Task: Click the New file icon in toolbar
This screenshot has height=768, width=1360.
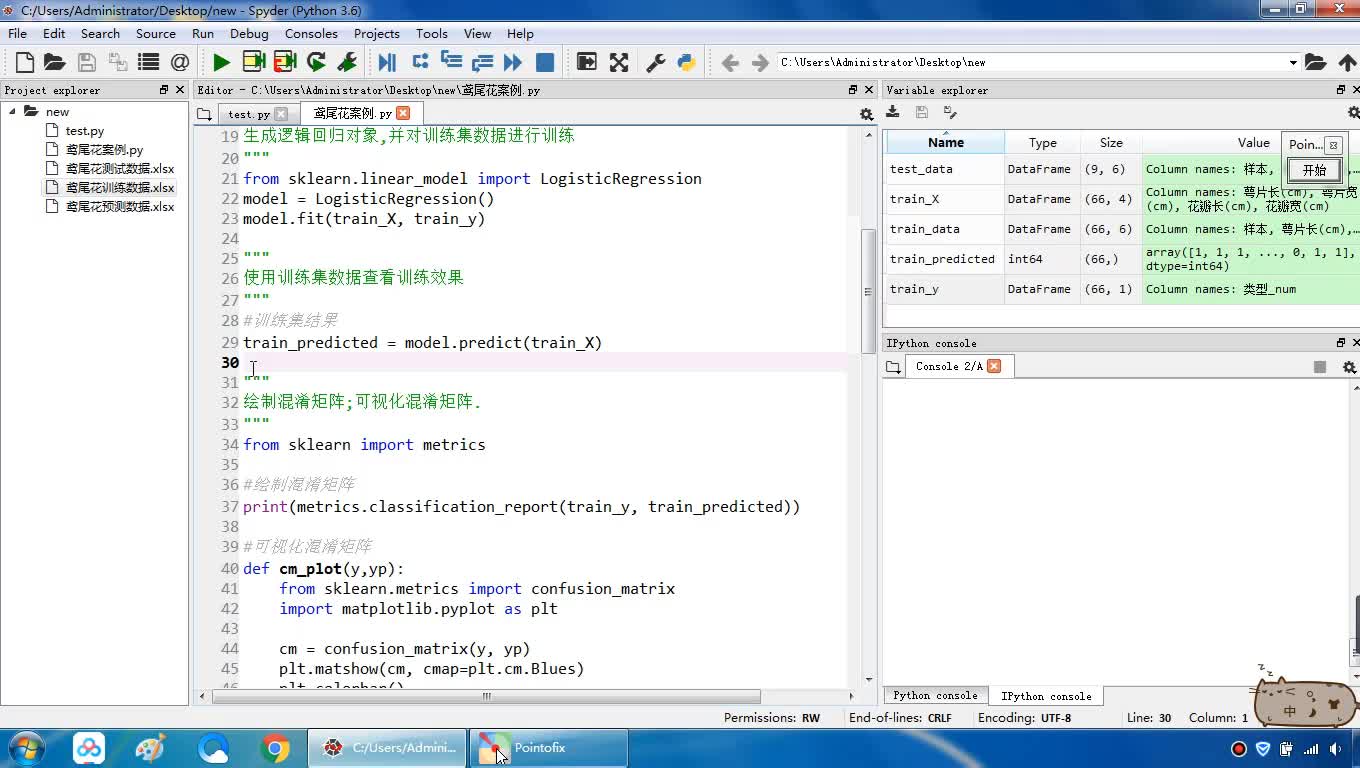Action: click(25, 63)
